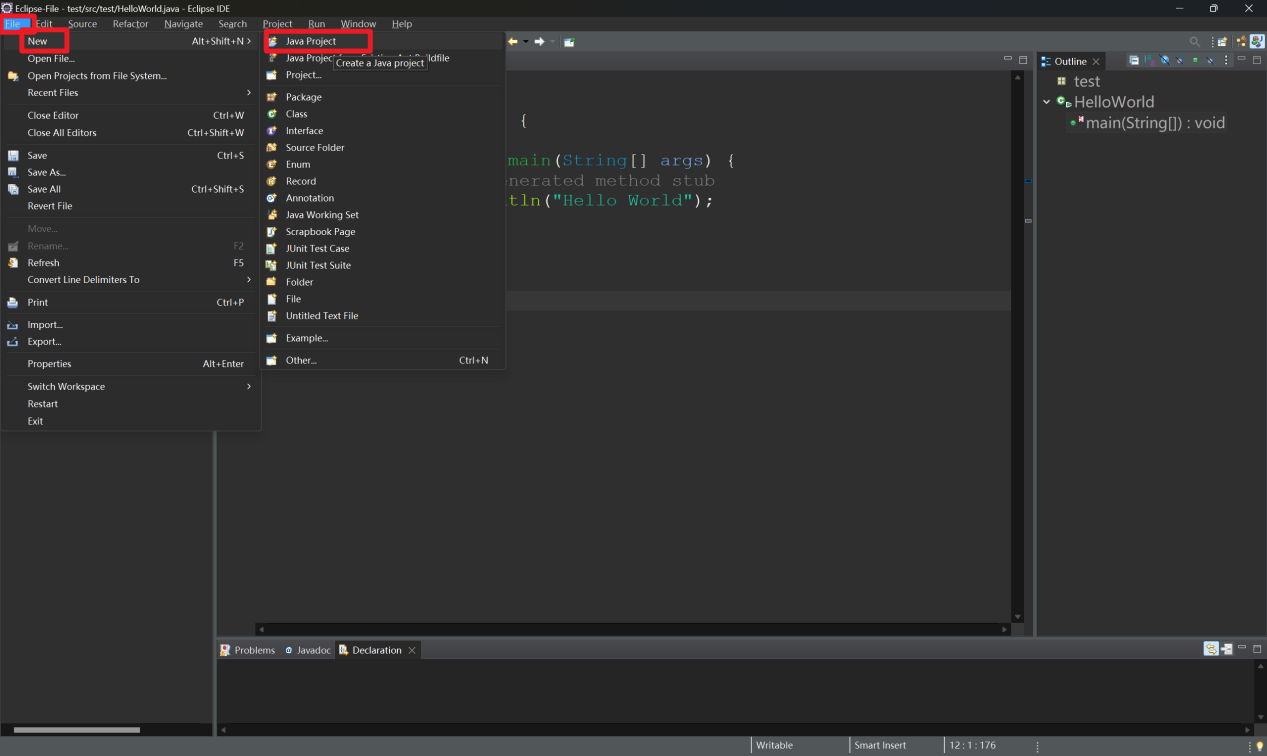Toggle alphabetical Sort in Outline view
The height and width of the screenshot is (756, 1267).
click(x=1149, y=60)
